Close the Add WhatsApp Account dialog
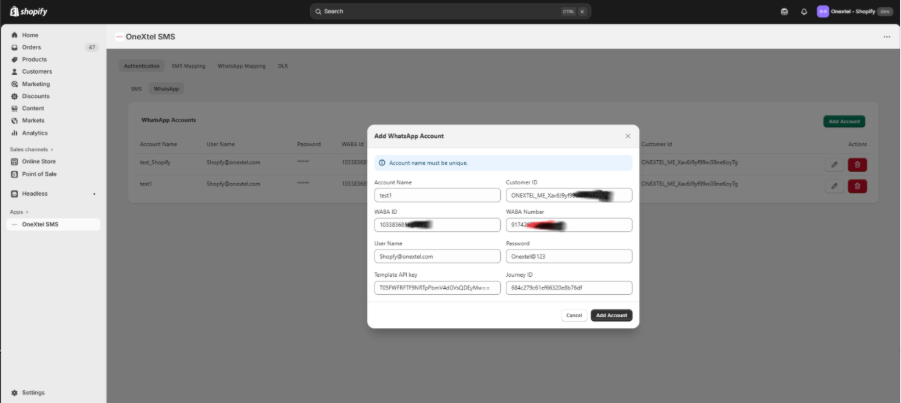Image resolution: width=901 pixels, height=403 pixels. click(628, 135)
